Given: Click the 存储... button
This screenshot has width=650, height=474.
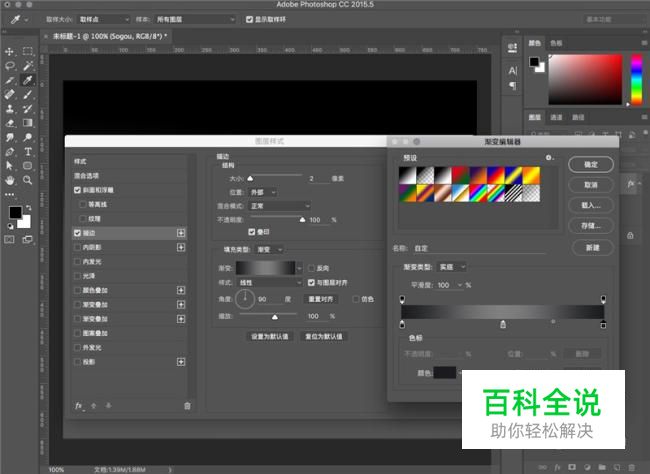Looking at the screenshot, I should [591, 226].
